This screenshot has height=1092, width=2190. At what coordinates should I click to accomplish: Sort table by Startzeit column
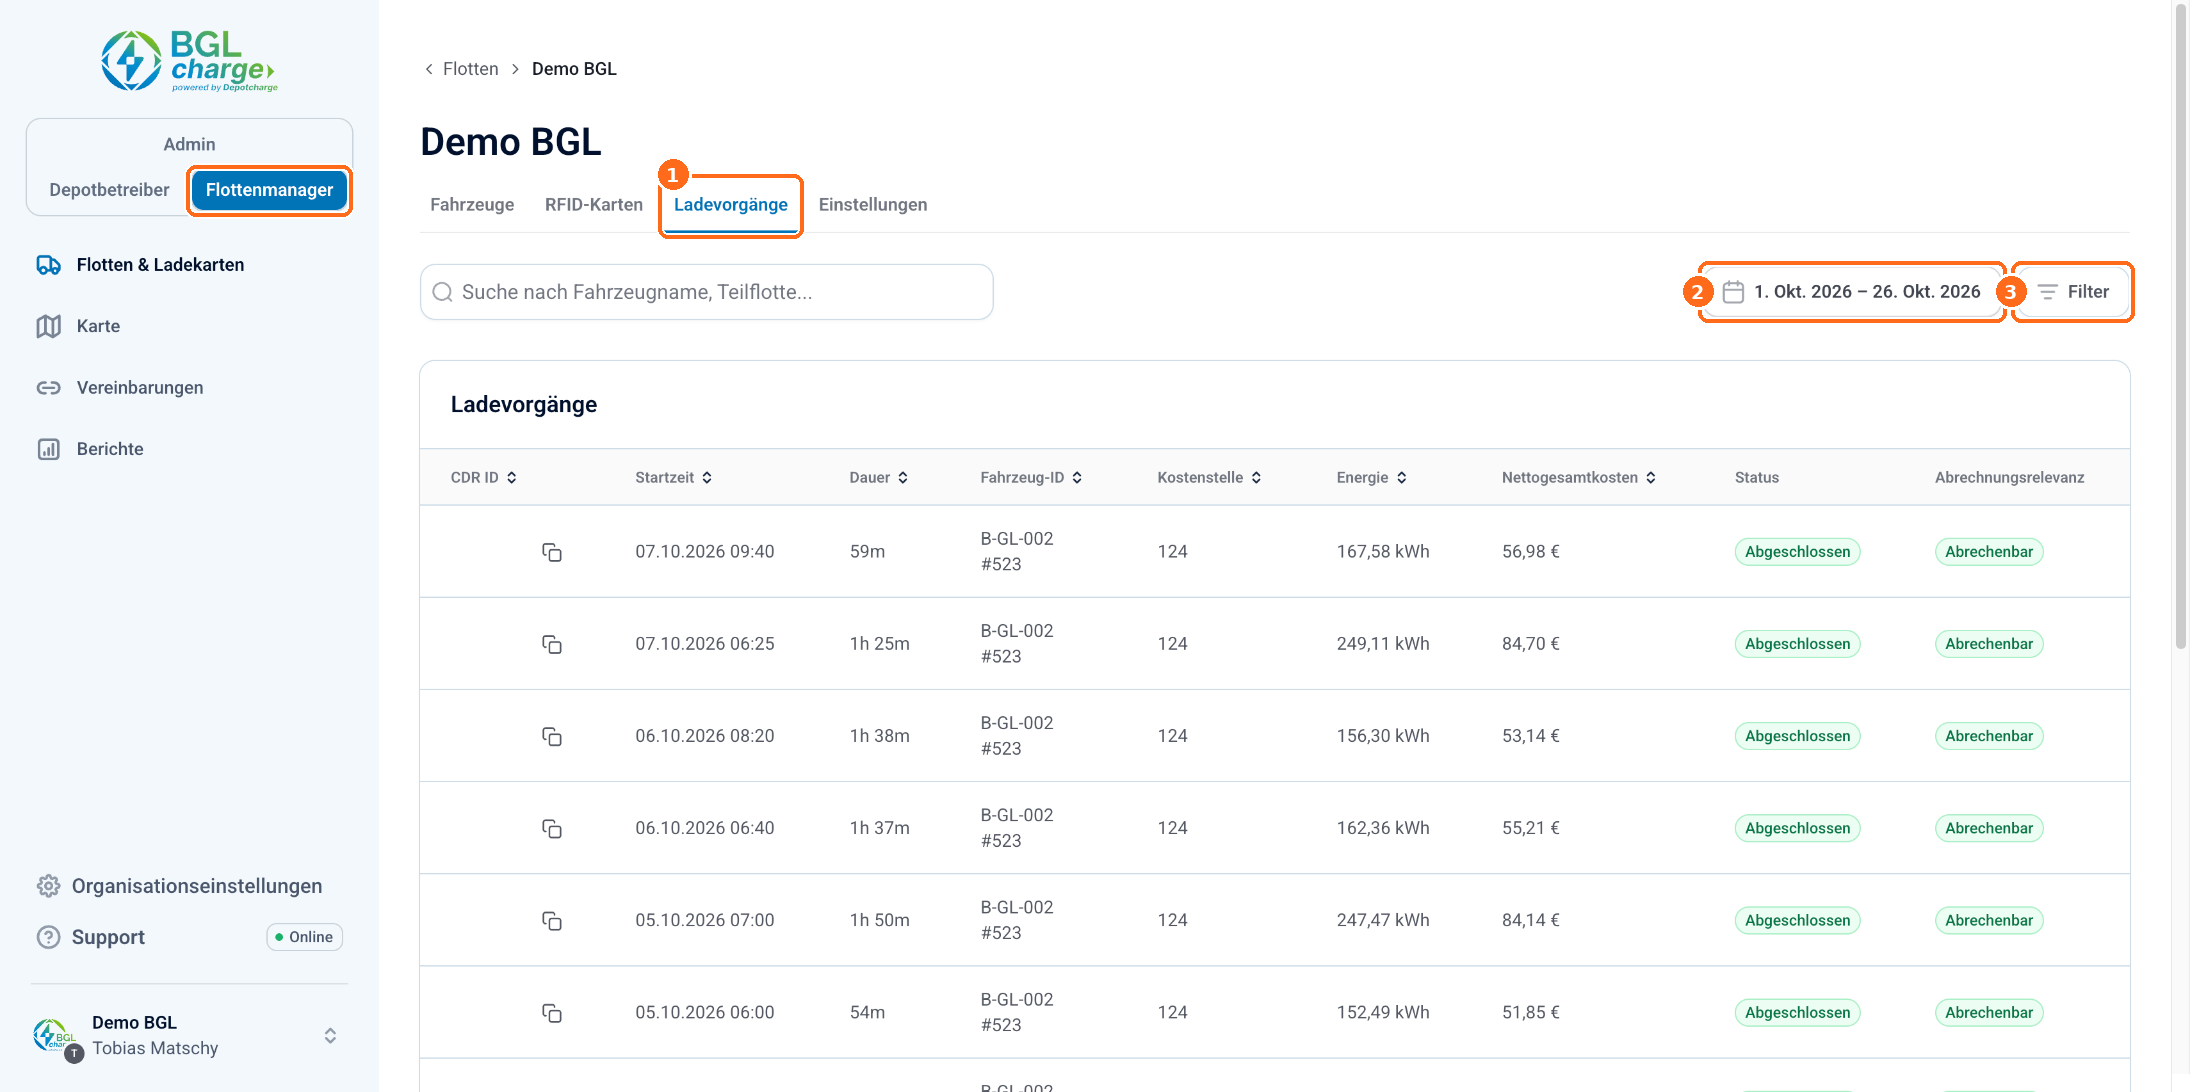[673, 478]
